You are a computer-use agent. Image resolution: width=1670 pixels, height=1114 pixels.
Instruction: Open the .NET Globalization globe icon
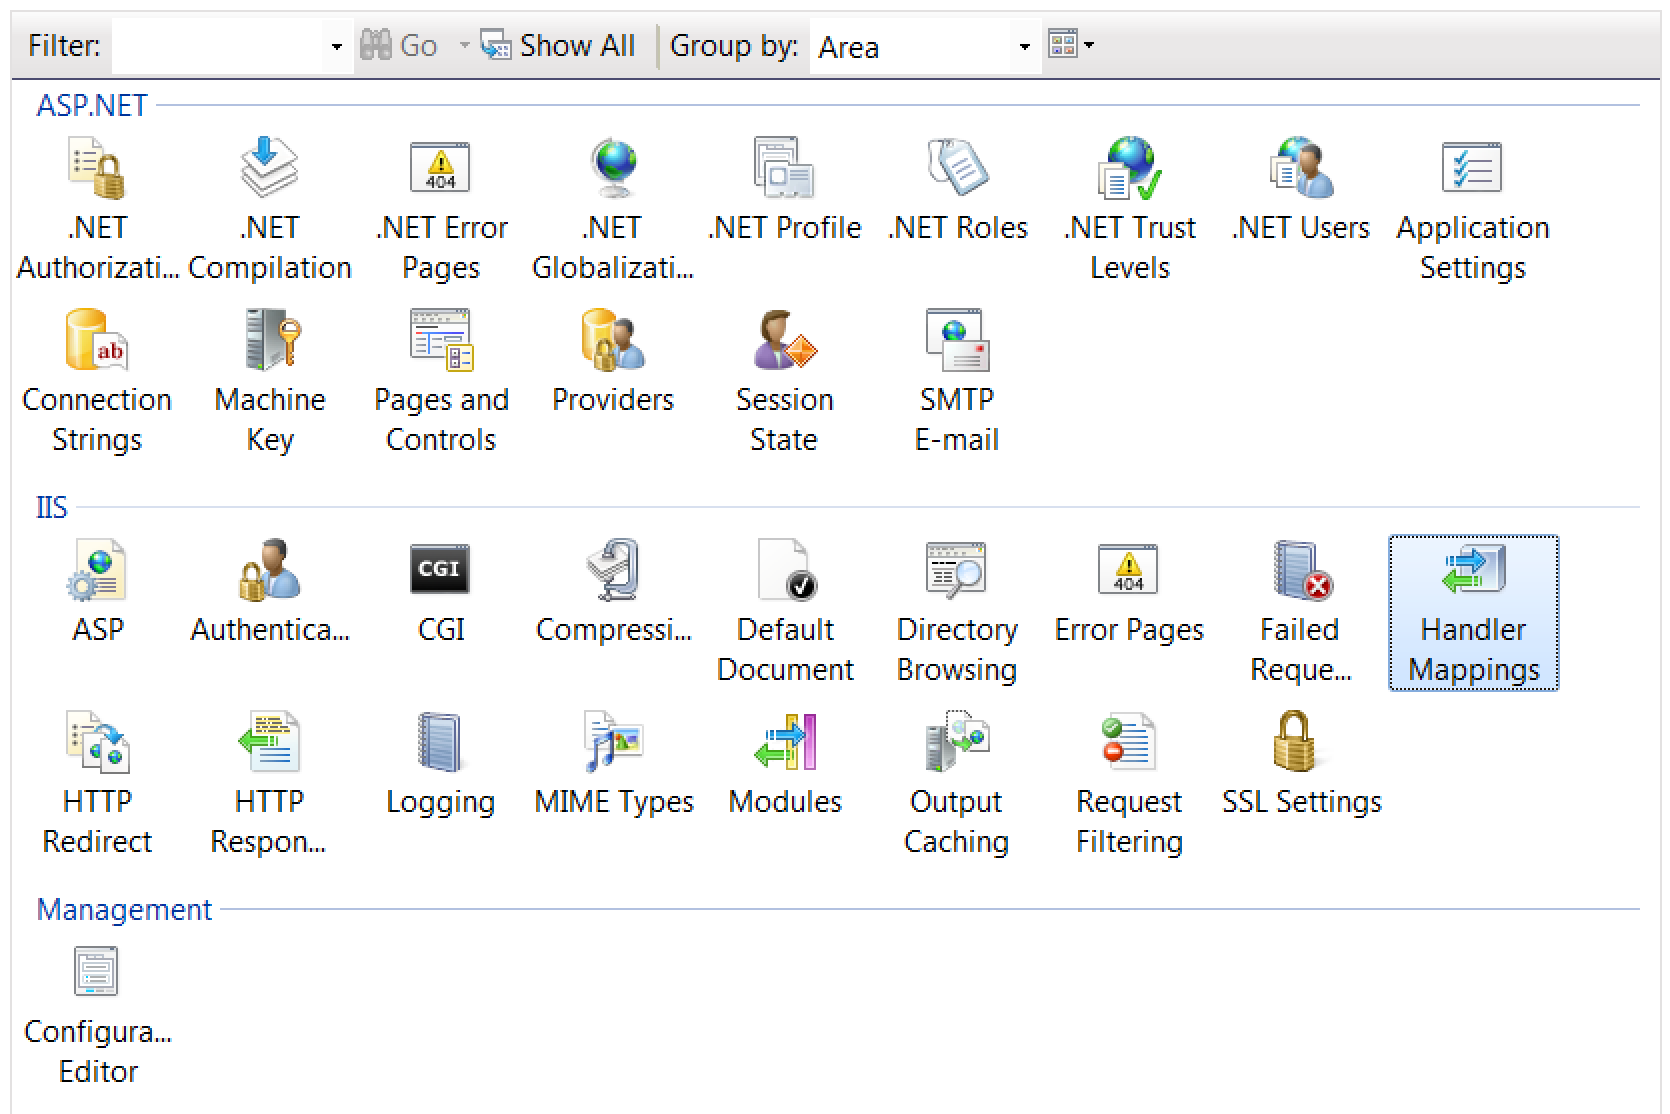click(x=613, y=168)
